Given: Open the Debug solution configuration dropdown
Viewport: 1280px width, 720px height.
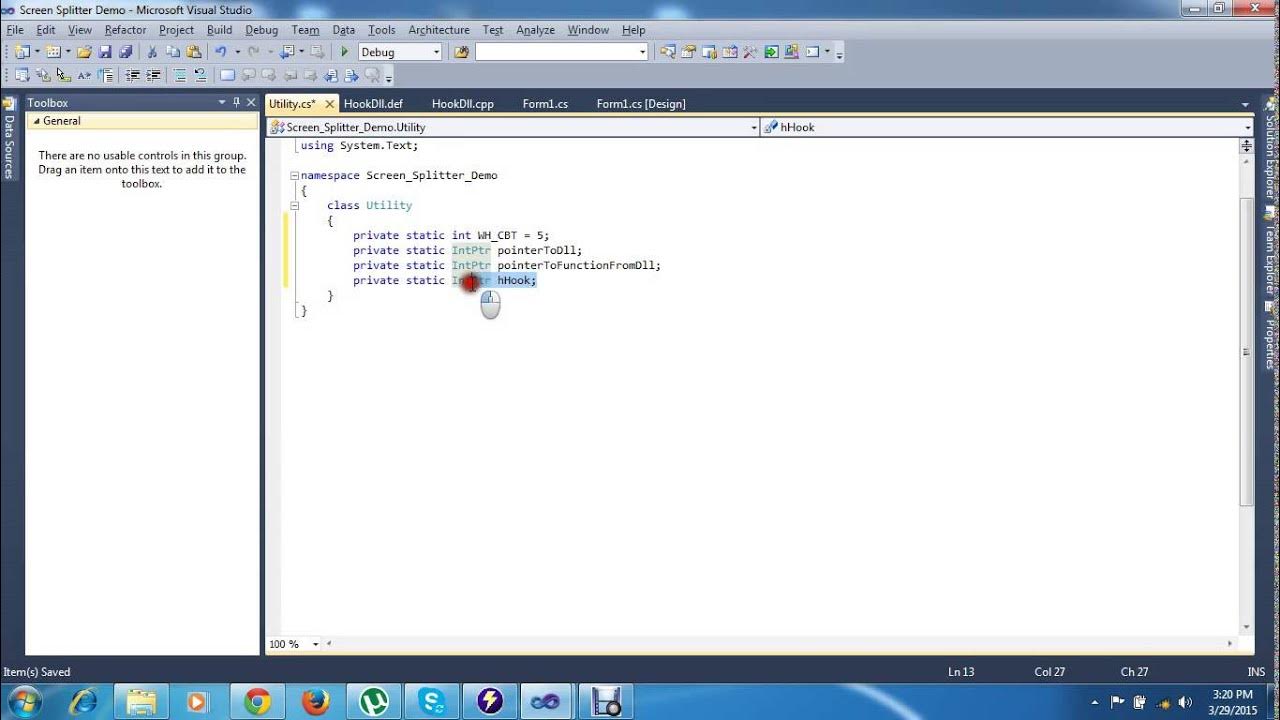Looking at the screenshot, I should (x=436, y=52).
